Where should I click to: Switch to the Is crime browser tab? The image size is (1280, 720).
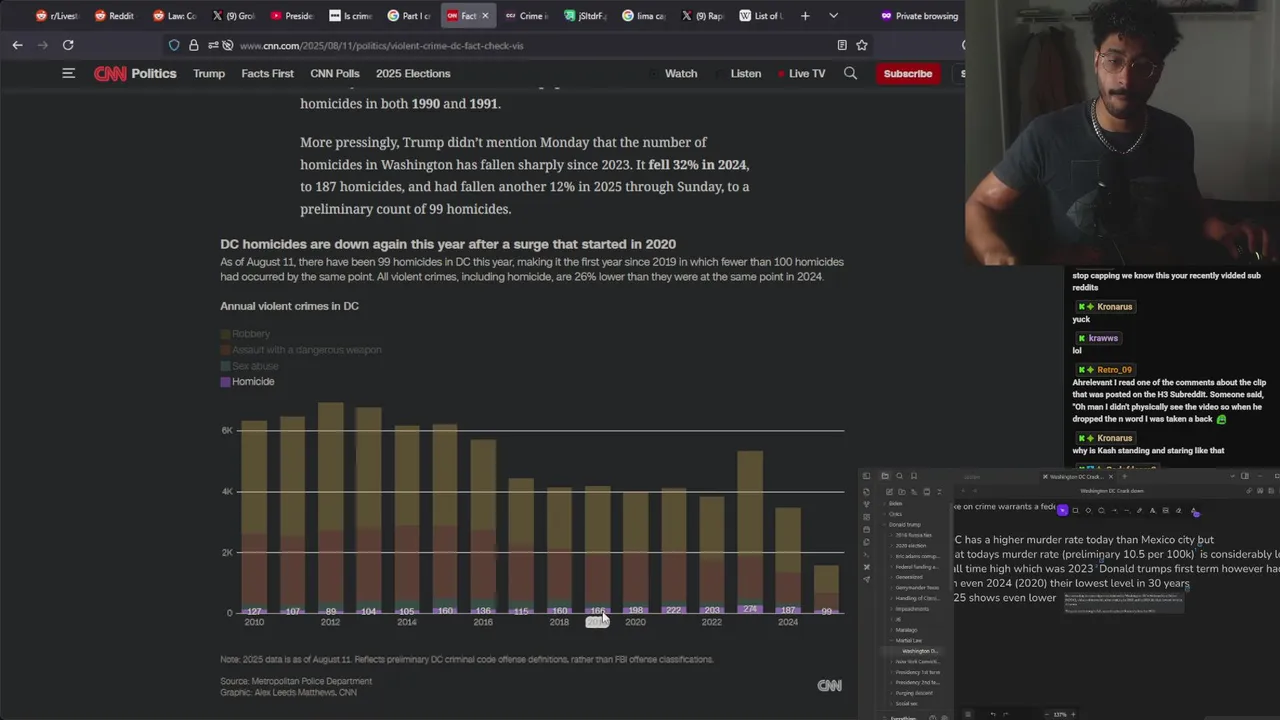(x=351, y=16)
